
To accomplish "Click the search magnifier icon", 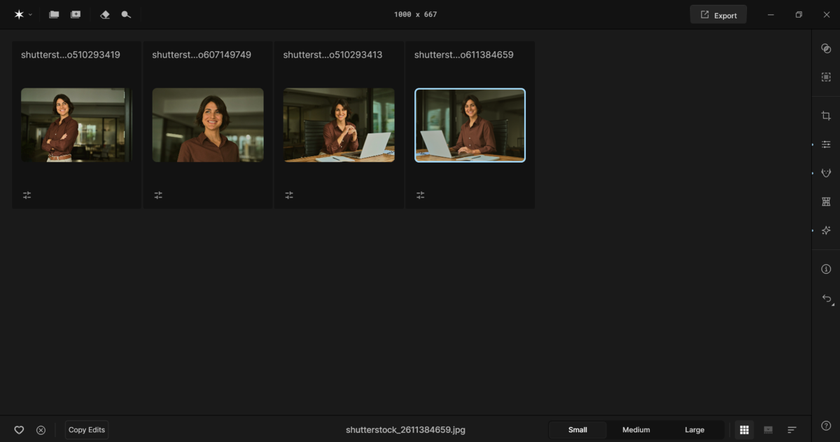I will pyautogui.click(x=126, y=15).
